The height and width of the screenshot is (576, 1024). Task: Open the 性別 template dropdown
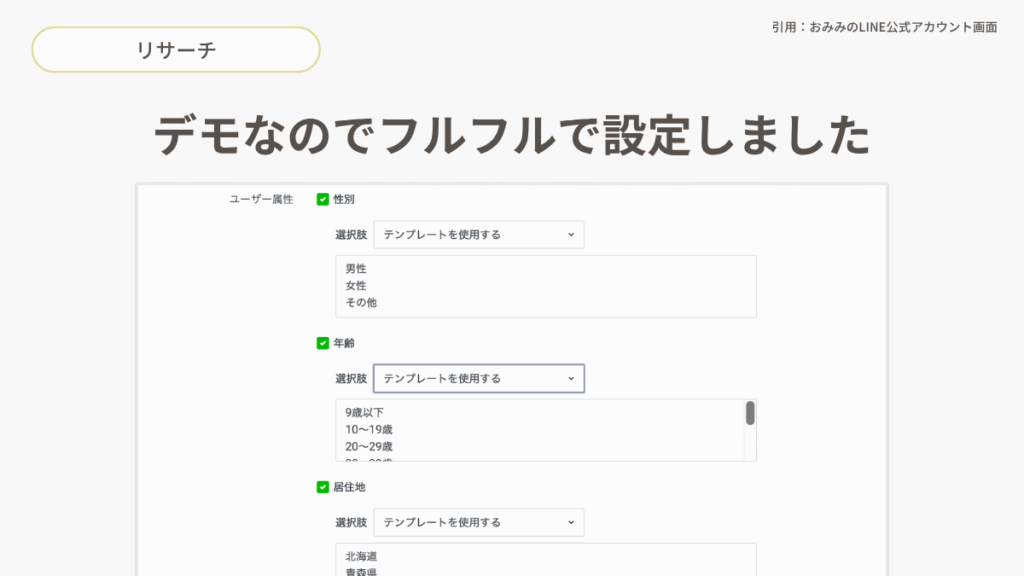tap(478, 235)
